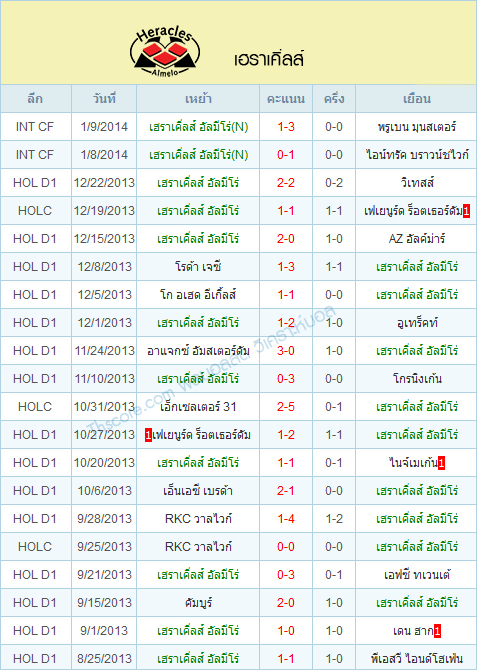Open the 2-2 score against วิเทสส์
Screen dimensions: 477x670
286,183
